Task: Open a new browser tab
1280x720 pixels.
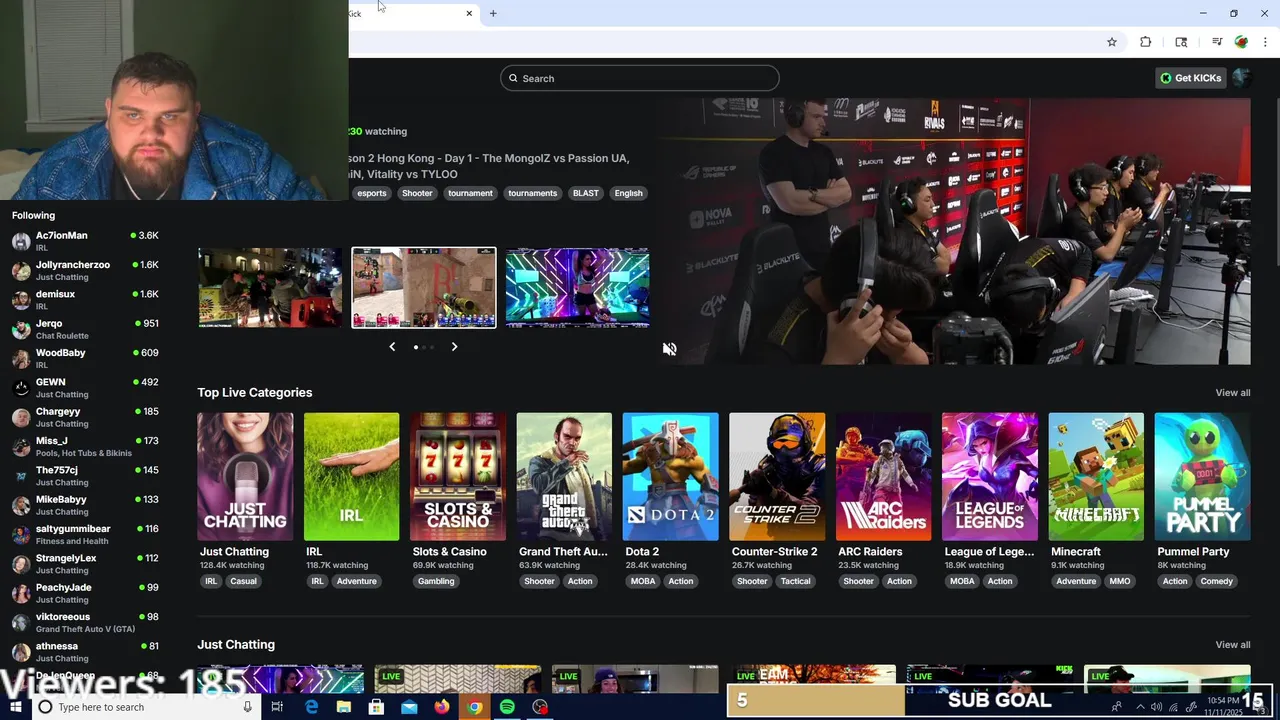Action: coord(493,13)
